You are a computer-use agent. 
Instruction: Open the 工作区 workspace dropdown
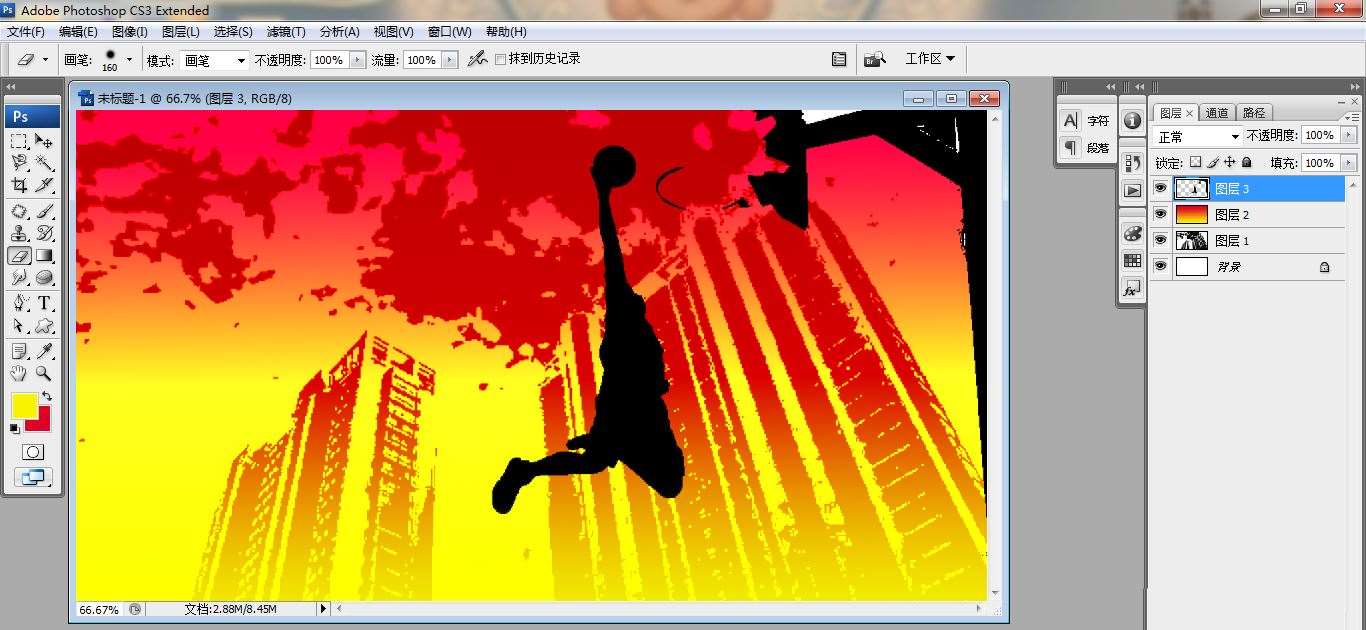point(930,58)
